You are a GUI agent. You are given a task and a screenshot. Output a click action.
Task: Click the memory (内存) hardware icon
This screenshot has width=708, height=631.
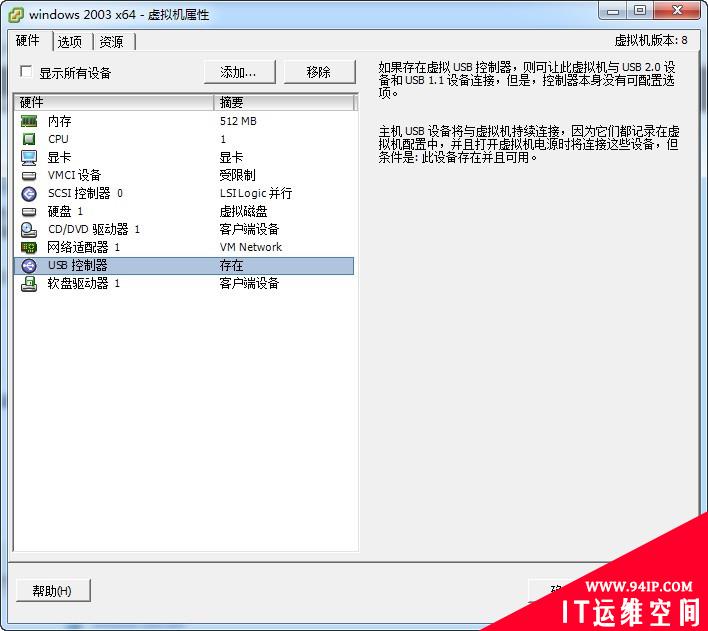pos(29,121)
